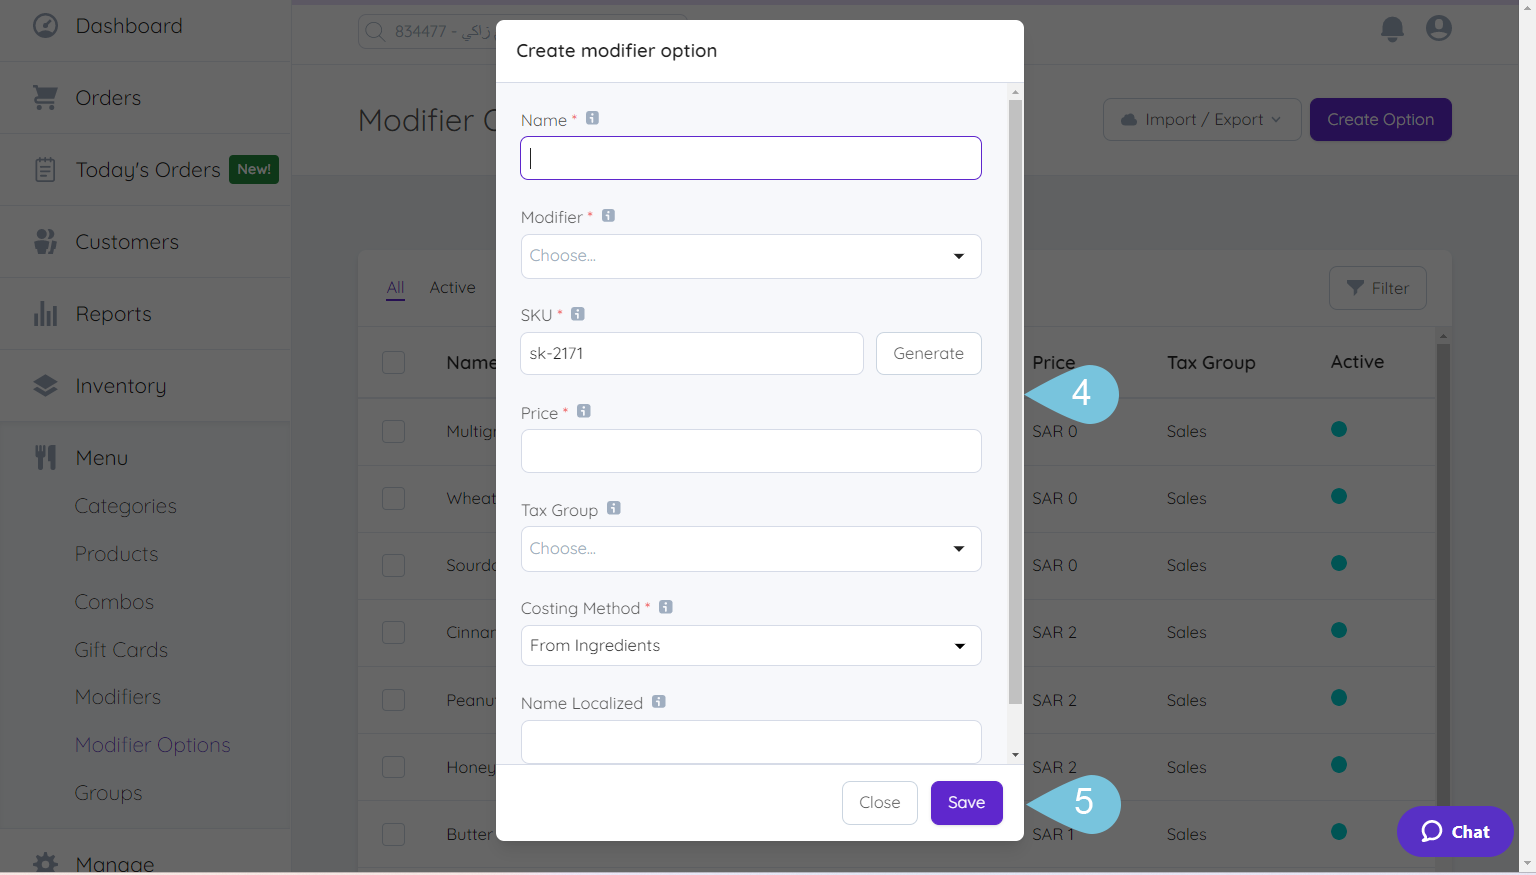The height and width of the screenshot is (875, 1536).
Task: Save the new modifier option
Action: (x=965, y=802)
